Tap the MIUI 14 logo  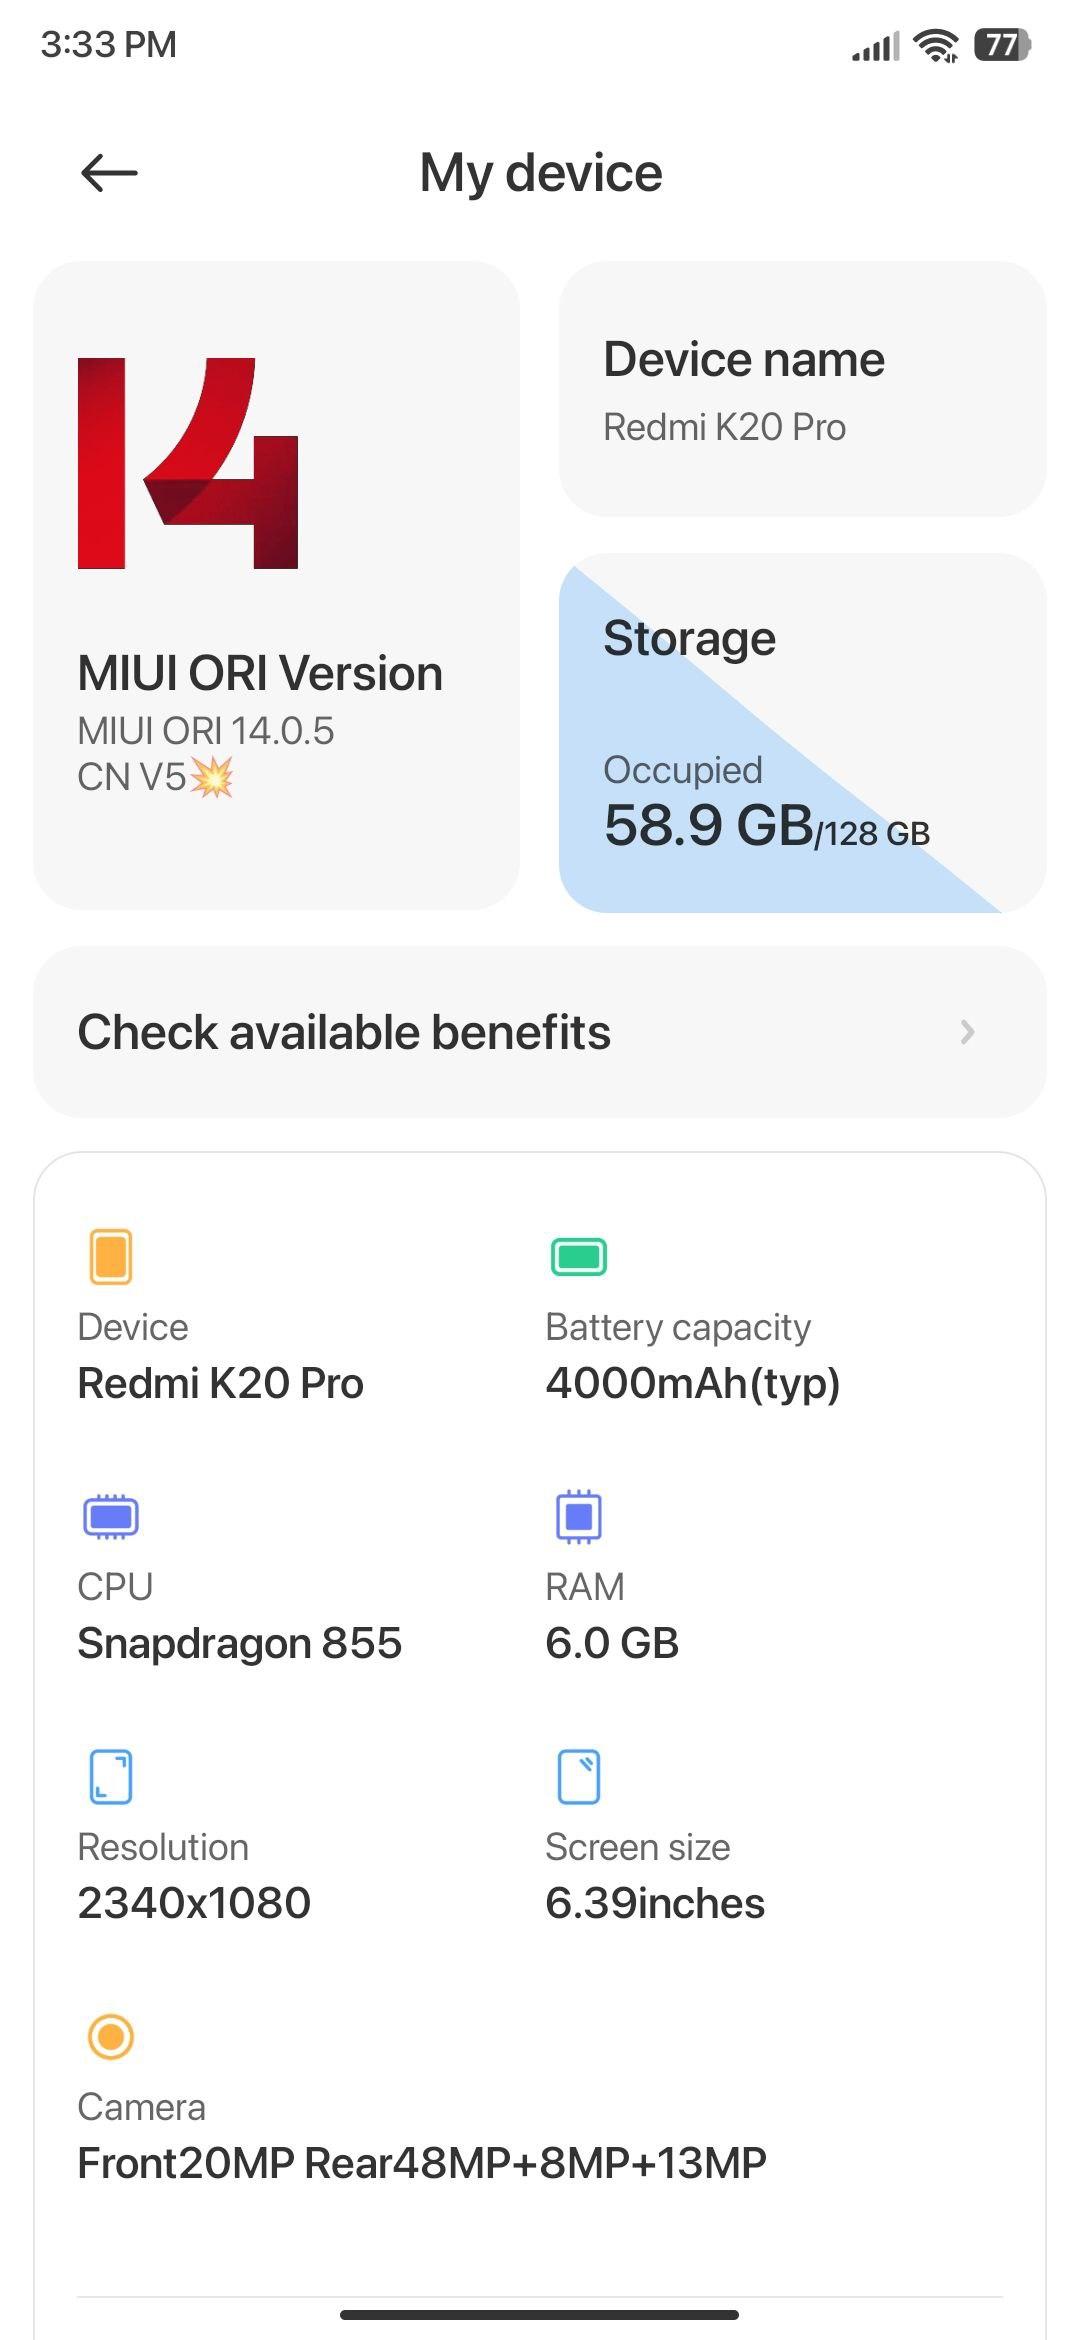[188, 463]
